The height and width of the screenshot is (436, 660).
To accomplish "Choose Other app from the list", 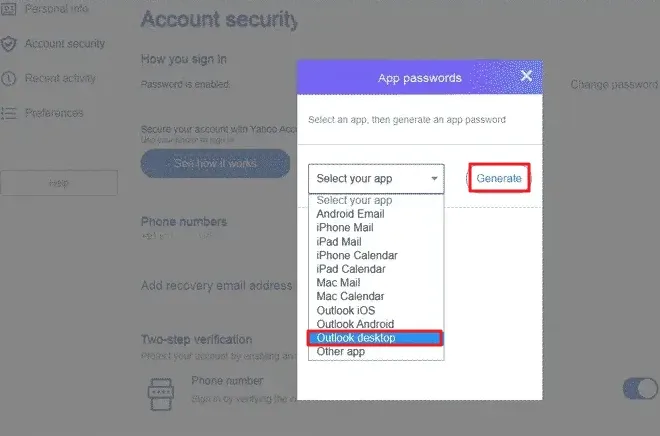I will pos(341,351).
